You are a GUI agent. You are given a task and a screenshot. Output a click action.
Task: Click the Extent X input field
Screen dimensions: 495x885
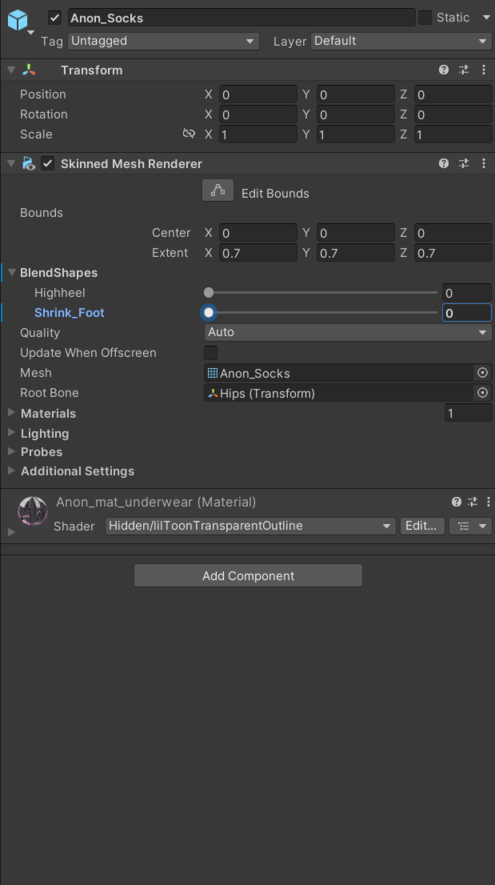(x=258, y=253)
